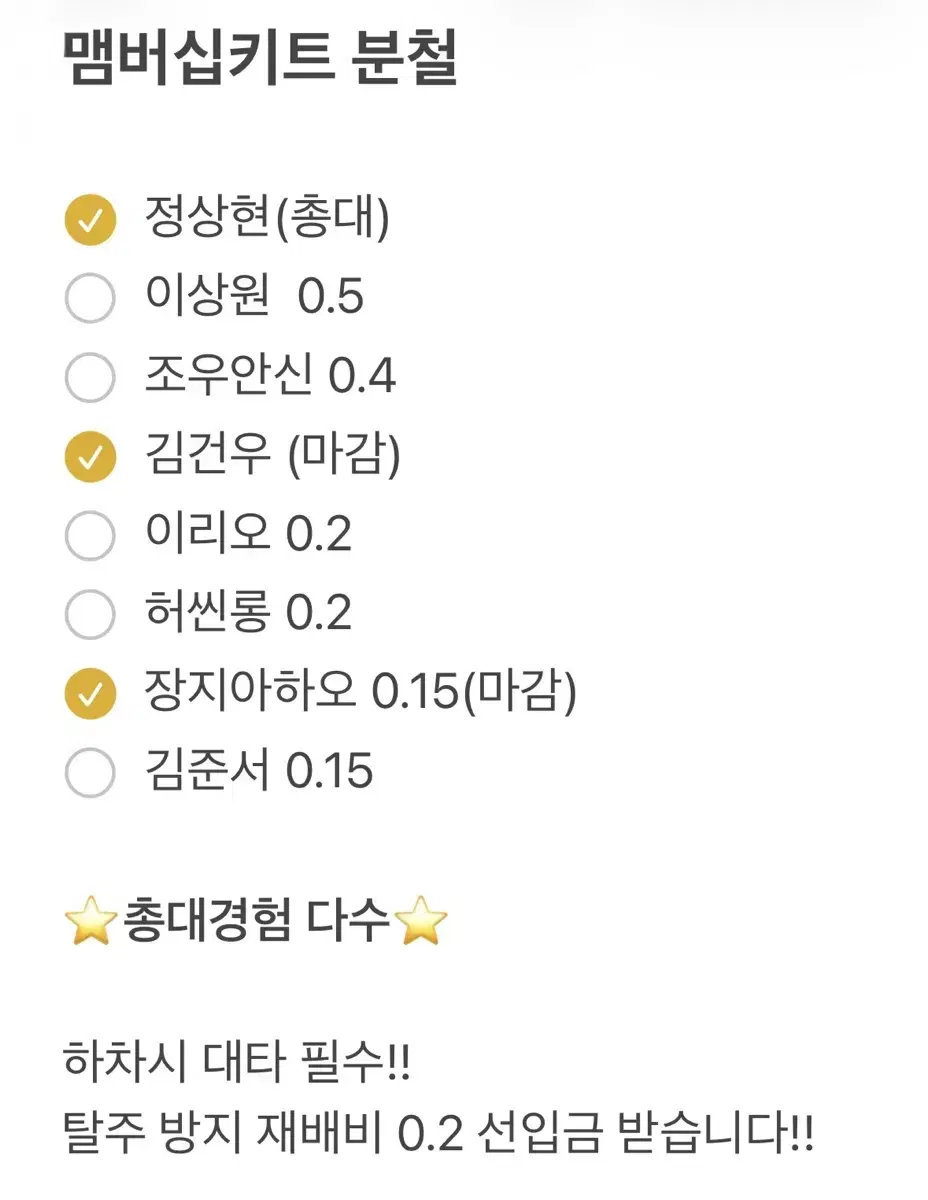Mark the 김준서 0.15 checkbox

click(x=90, y=772)
